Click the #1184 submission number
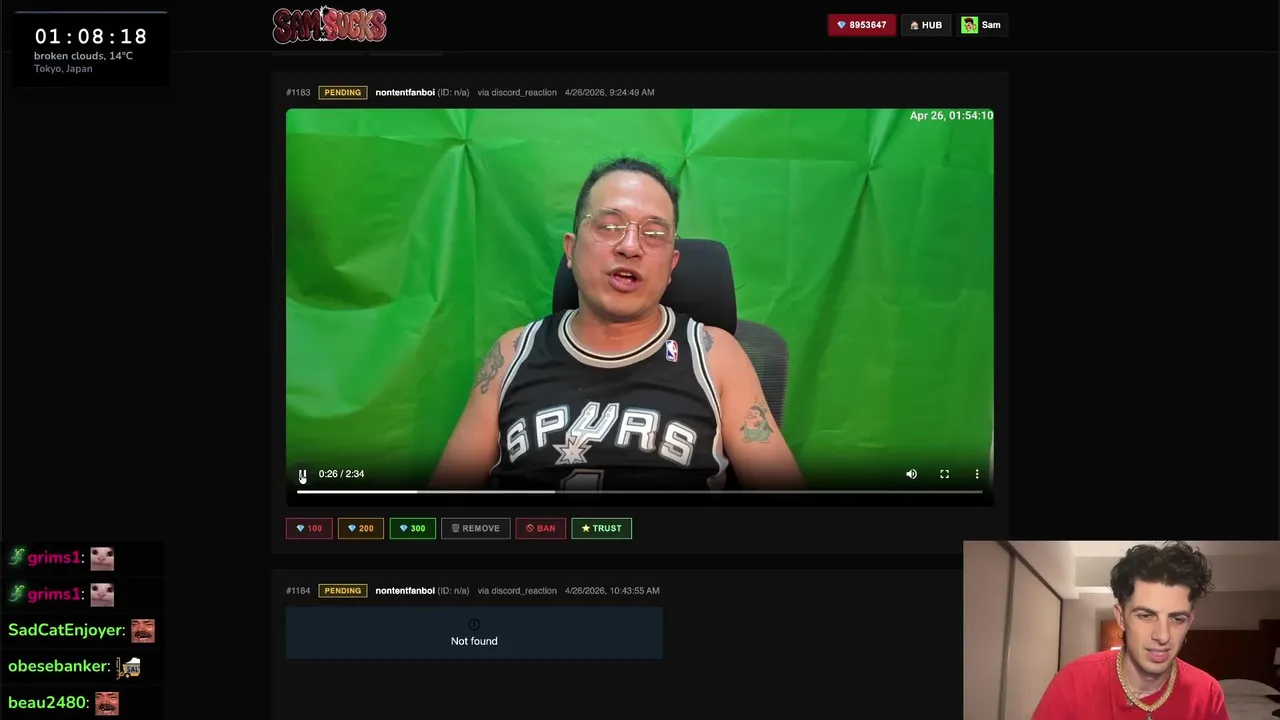 tap(298, 590)
